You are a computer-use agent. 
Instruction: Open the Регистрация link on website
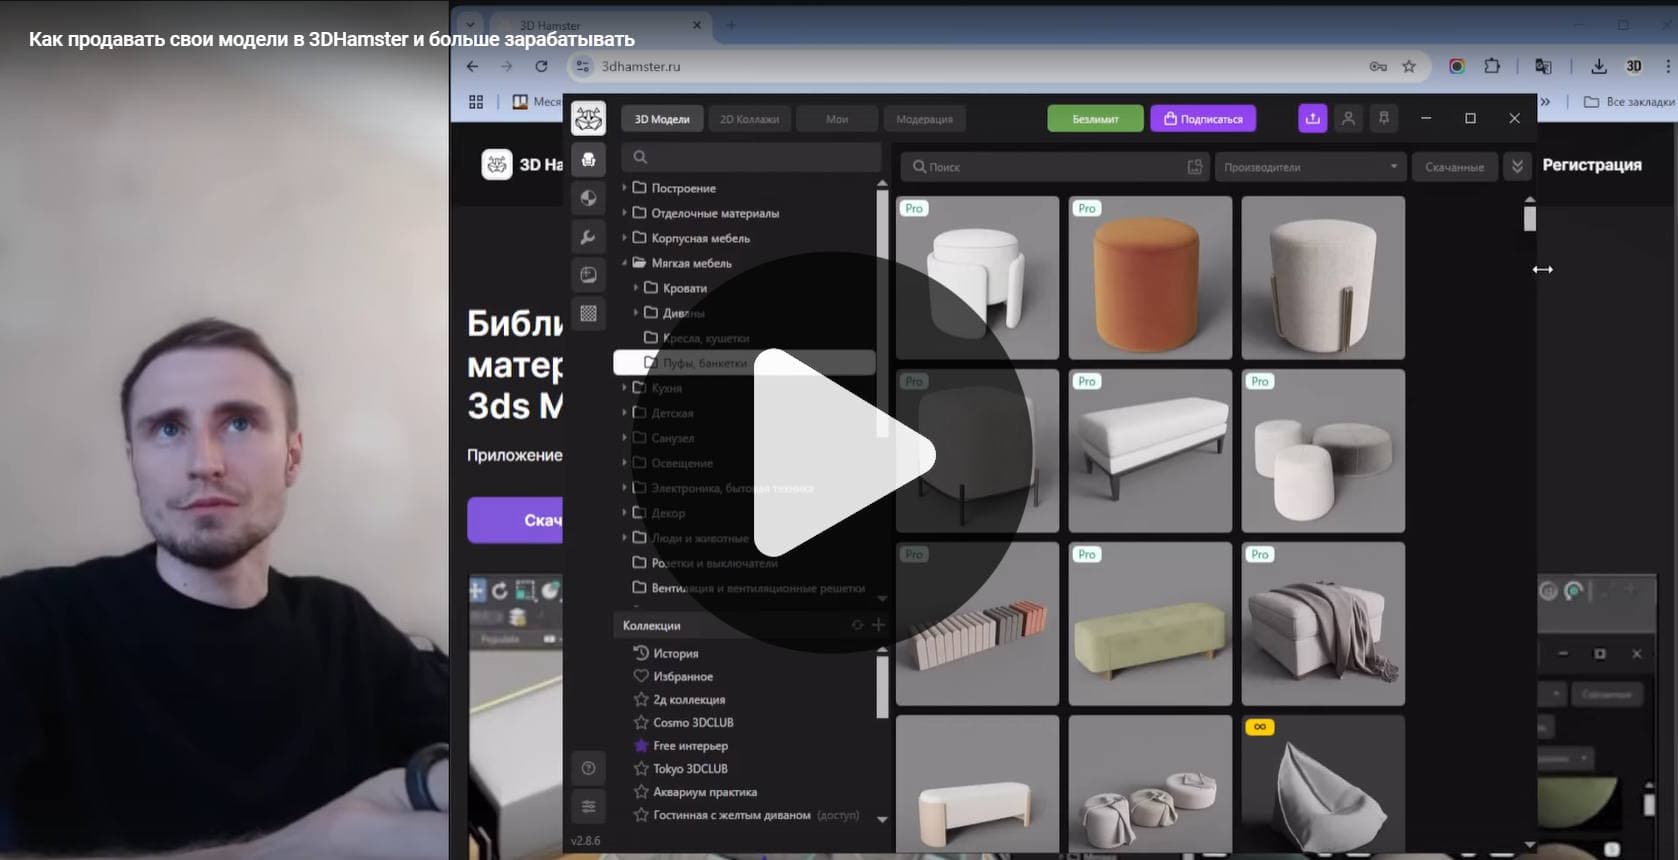click(x=1591, y=165)
